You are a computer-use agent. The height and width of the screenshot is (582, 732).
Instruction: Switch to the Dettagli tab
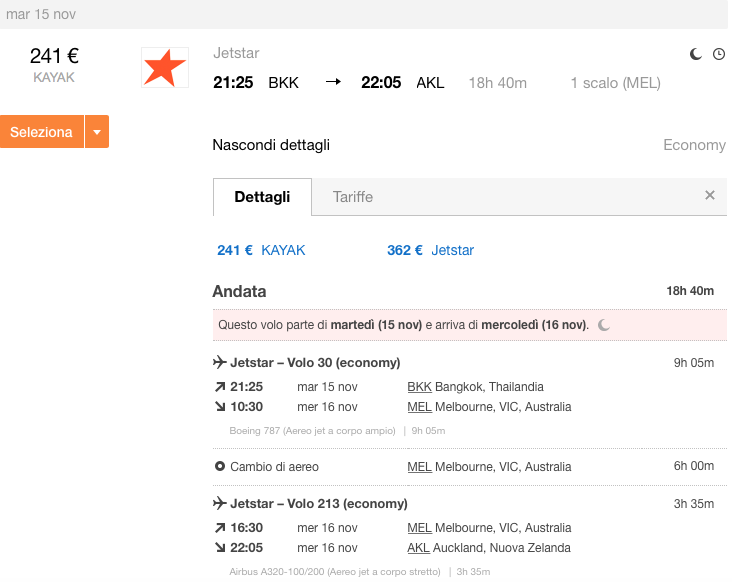pyautogui.click(x=262, y=196)
